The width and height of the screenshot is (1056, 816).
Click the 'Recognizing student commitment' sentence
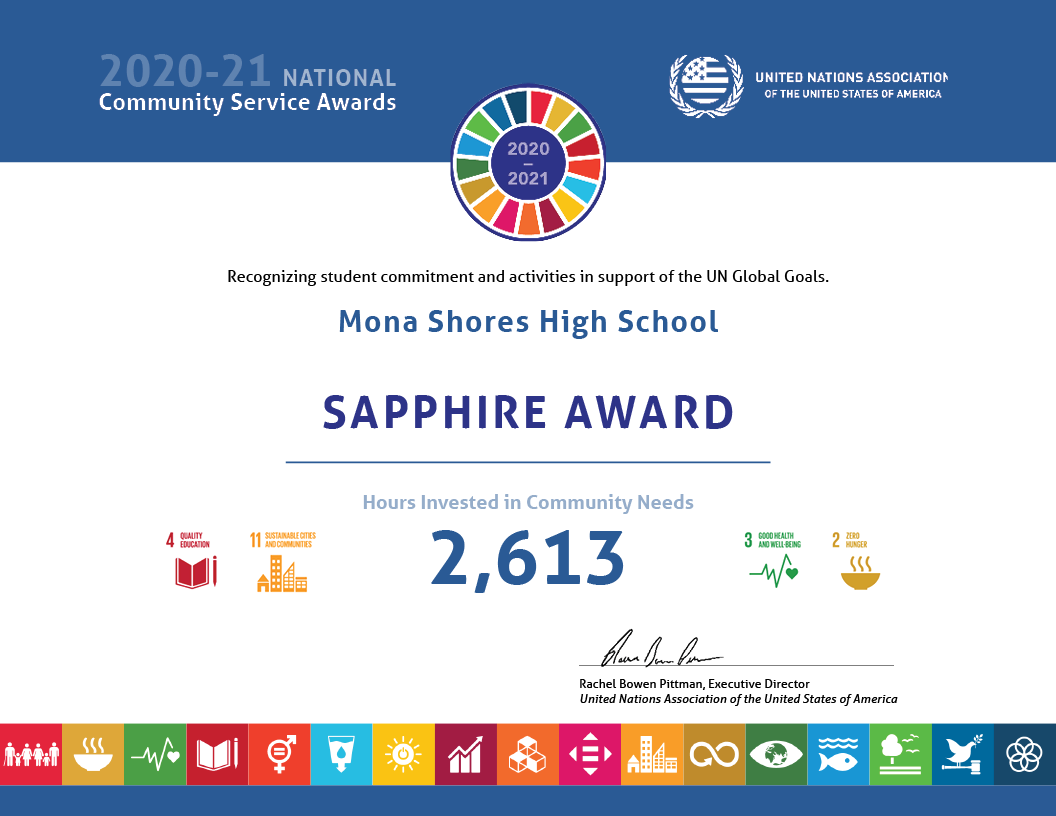528,277
